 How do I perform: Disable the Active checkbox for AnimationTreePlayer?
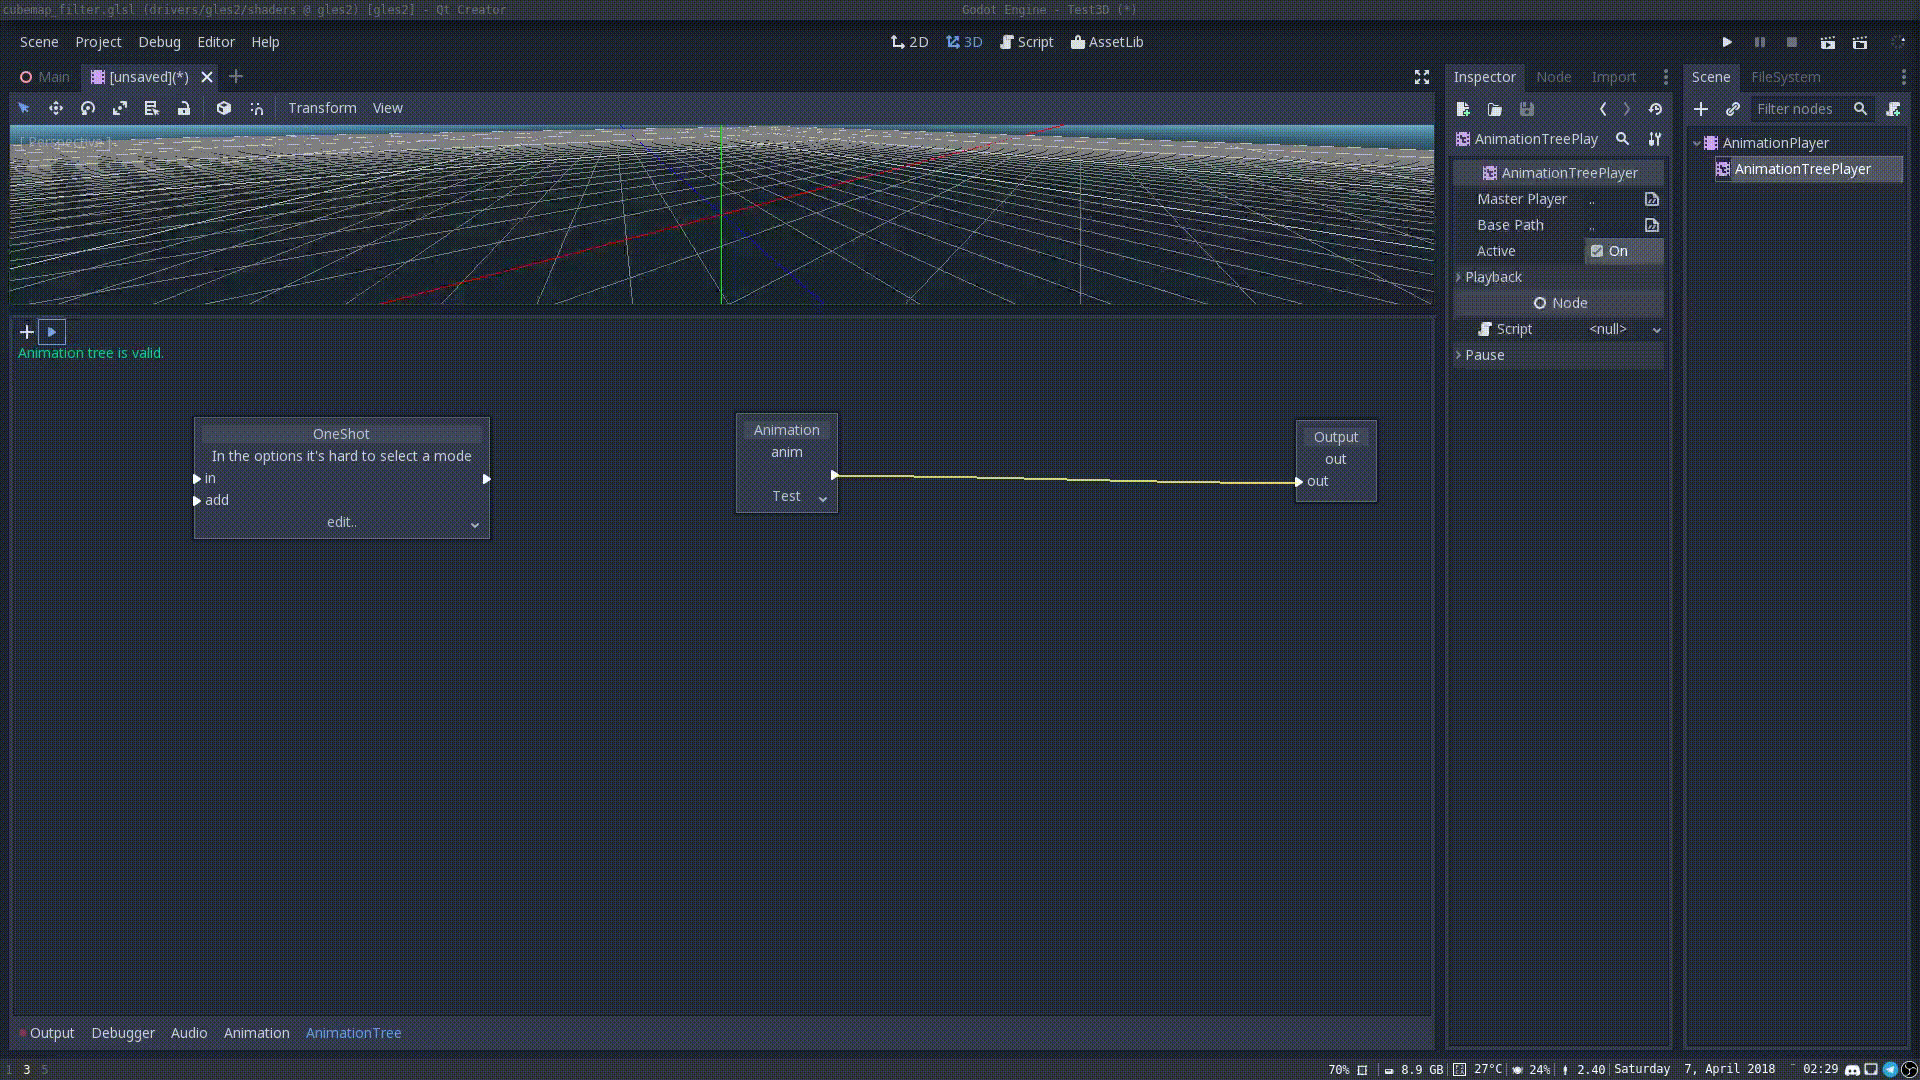click(1598, 251)
